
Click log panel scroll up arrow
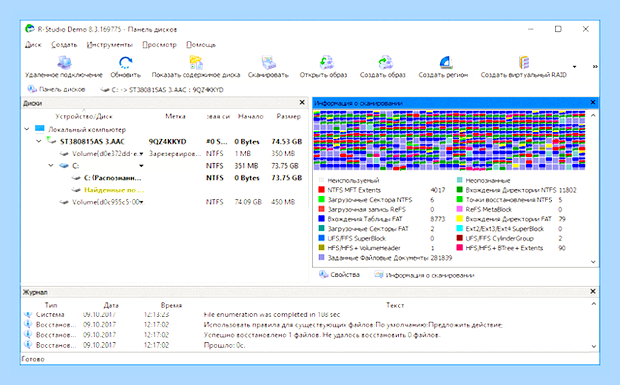click(x=594, y=304)
